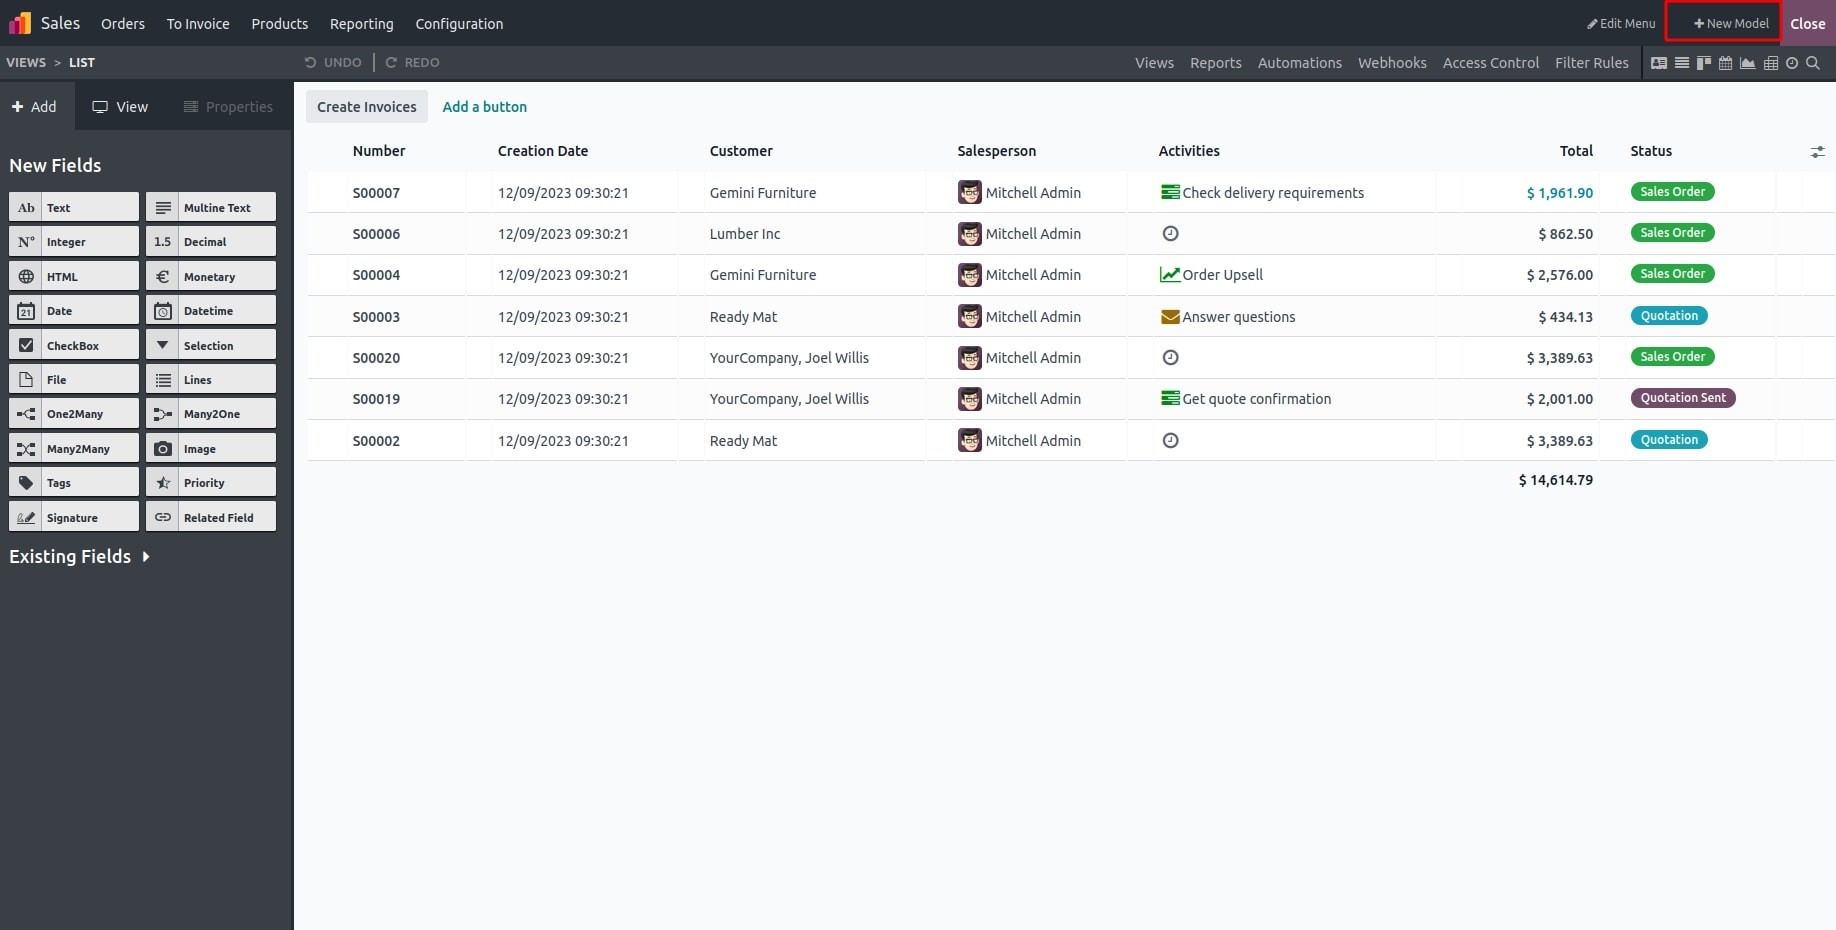This screenshot has height=930, width=1836.
Task: Open the Calendar view editor icon
Action: (1725, 63)
